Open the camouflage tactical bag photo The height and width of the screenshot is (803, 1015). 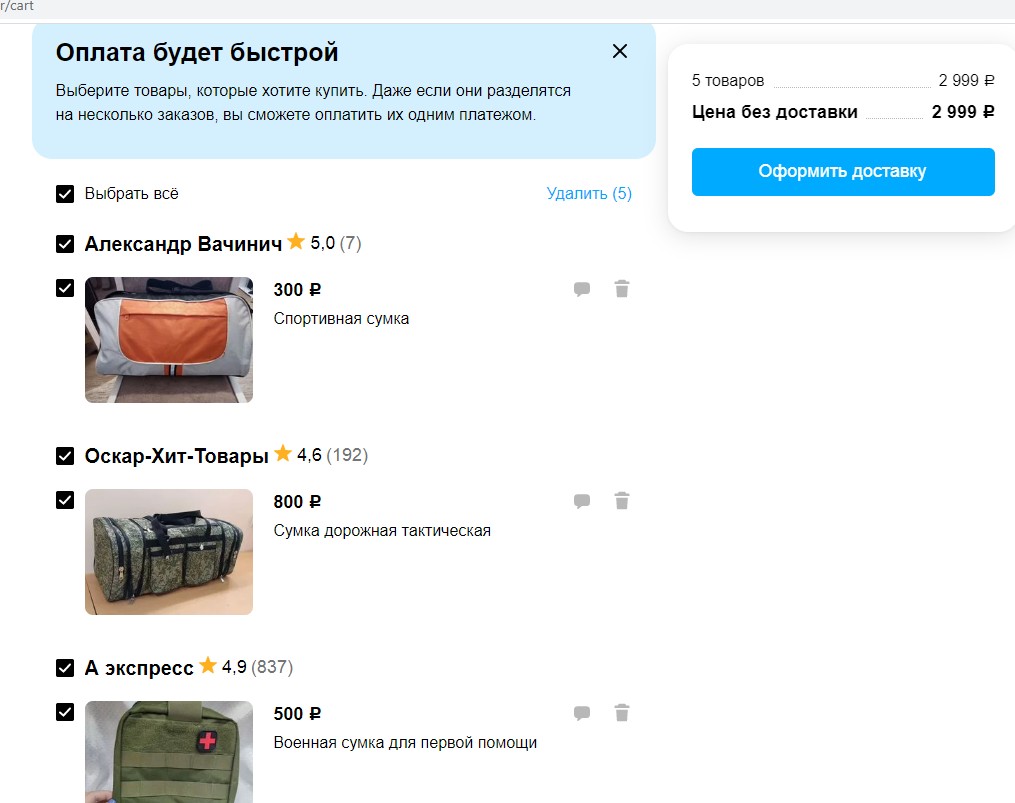coord(169,552)
